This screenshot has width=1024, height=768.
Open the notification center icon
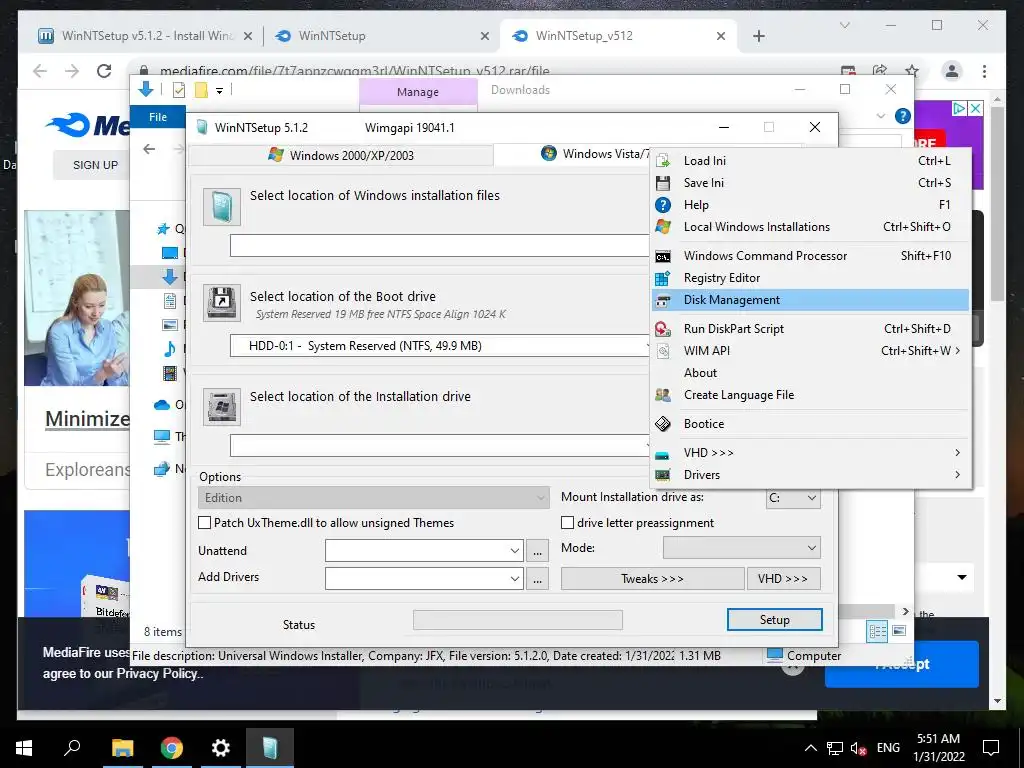(x=991, y=748)
